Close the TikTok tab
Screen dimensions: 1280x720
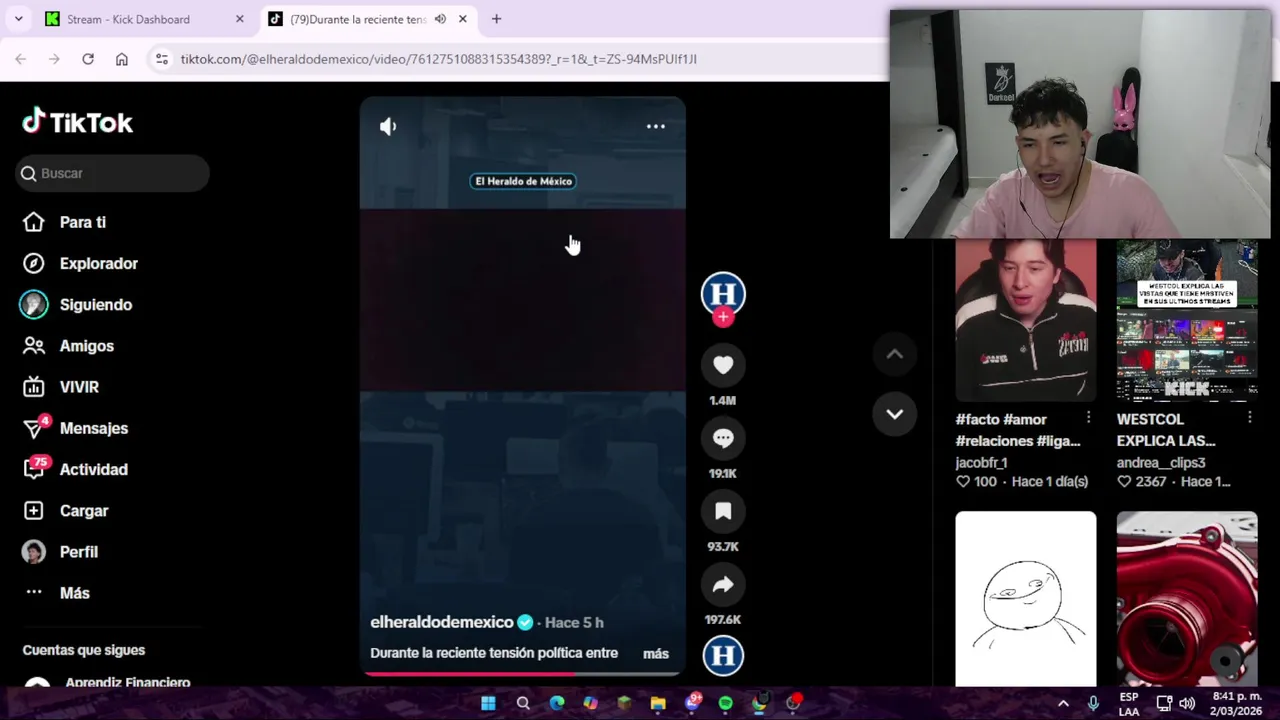(x=462, y=19)
